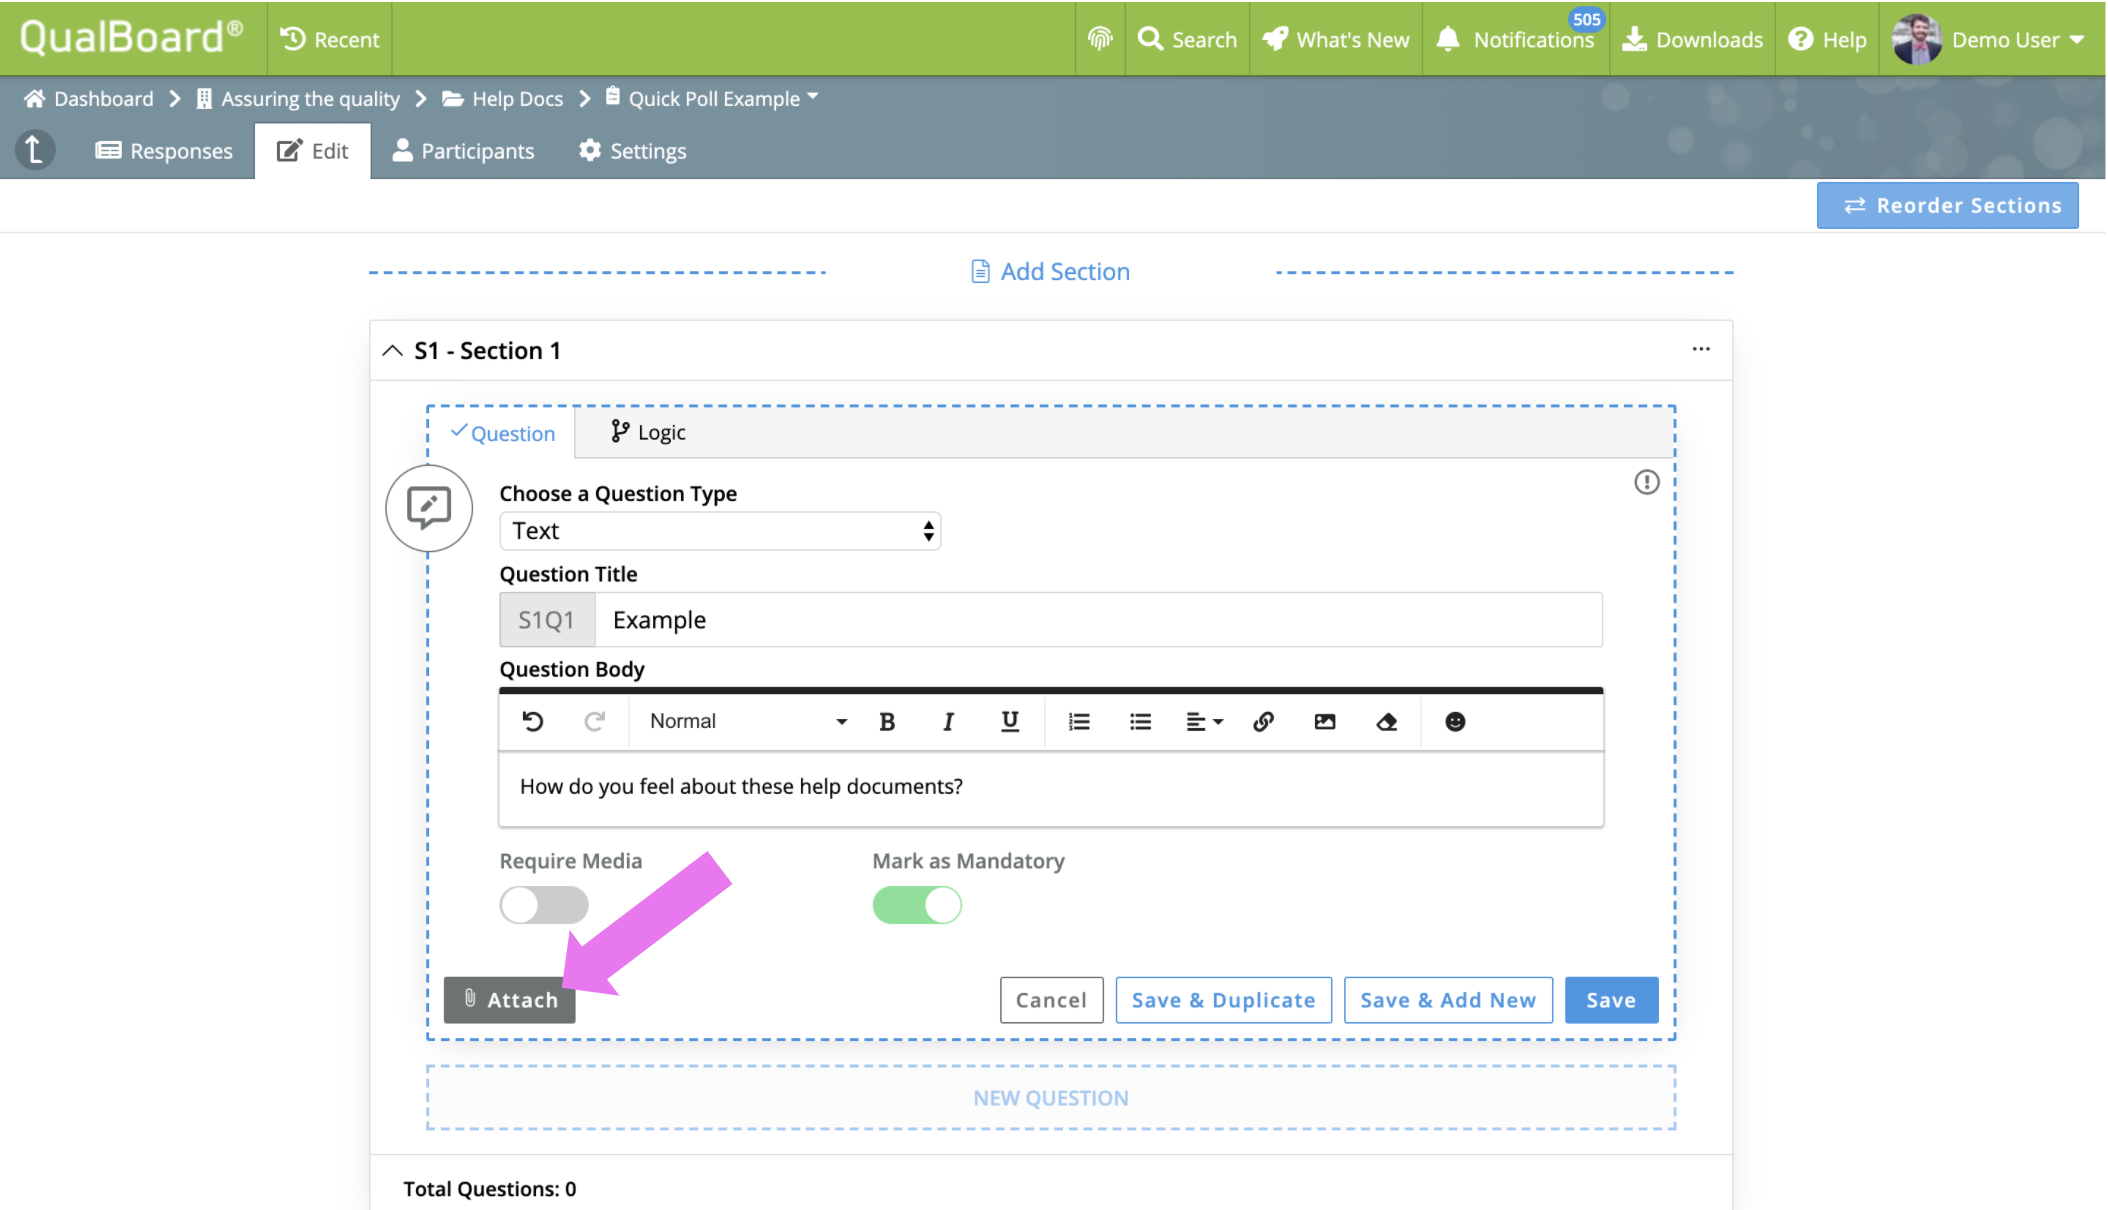Click the Question Title input field
Screen dimensions: 2108x1210
click(1097, 620)
